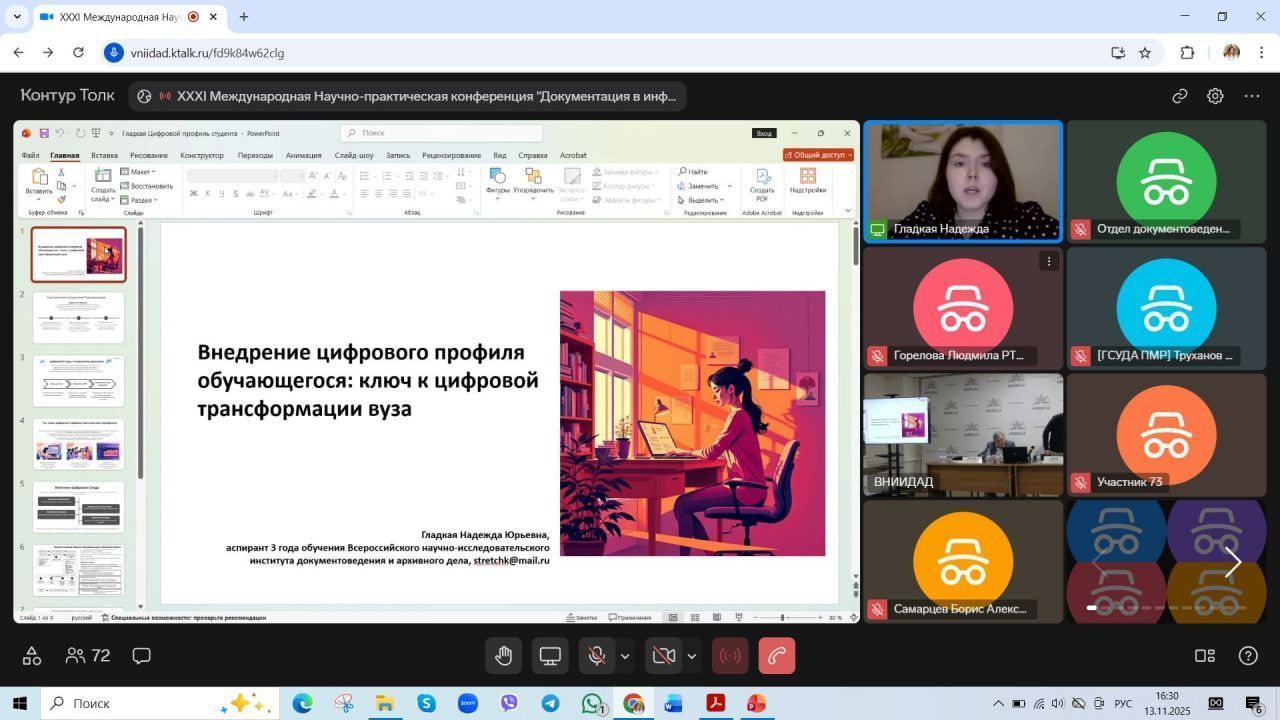This screenshot has height=720, width=1280.
Task: Raise your hand in the meeting
Action: (504, 656)
